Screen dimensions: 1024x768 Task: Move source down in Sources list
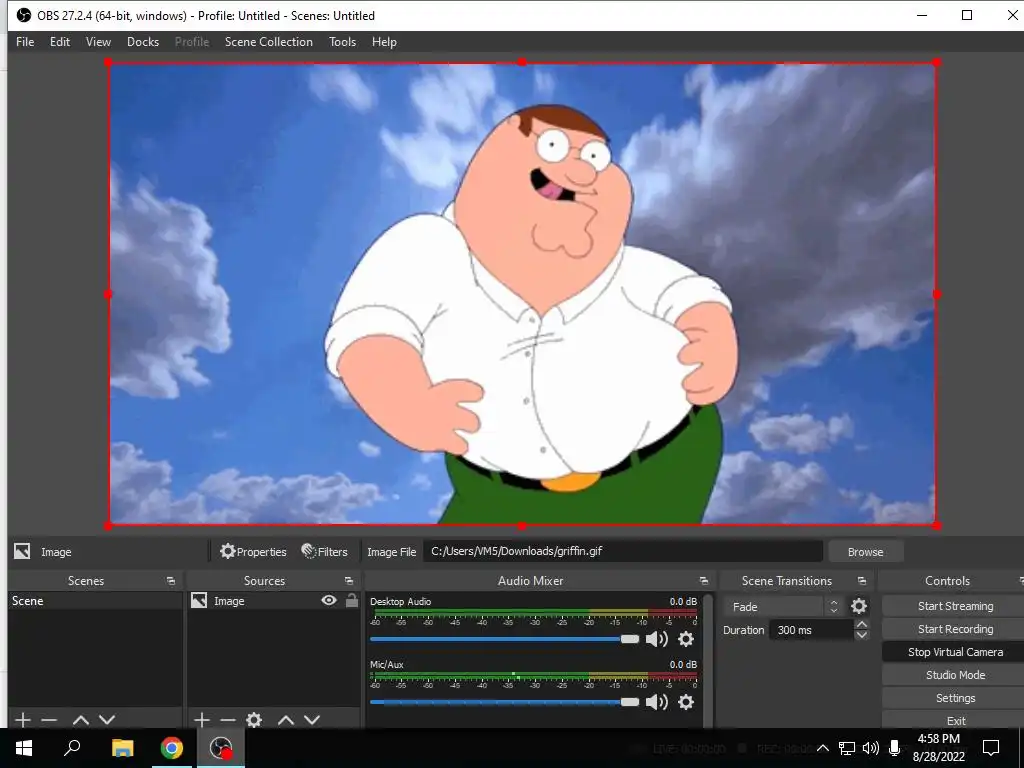[312, 720]
